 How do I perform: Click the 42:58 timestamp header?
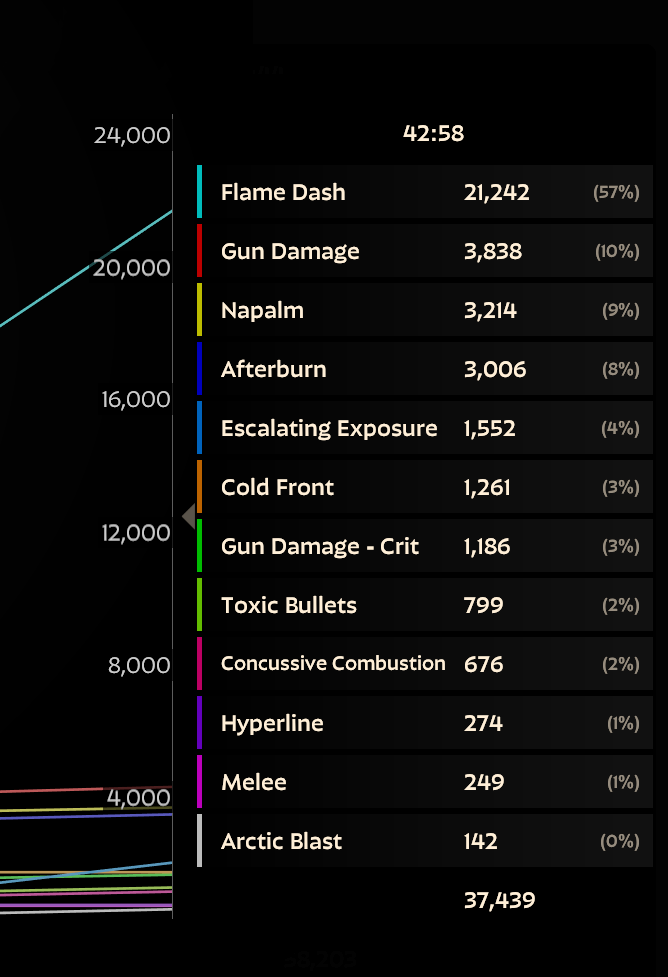click(434, 133)
